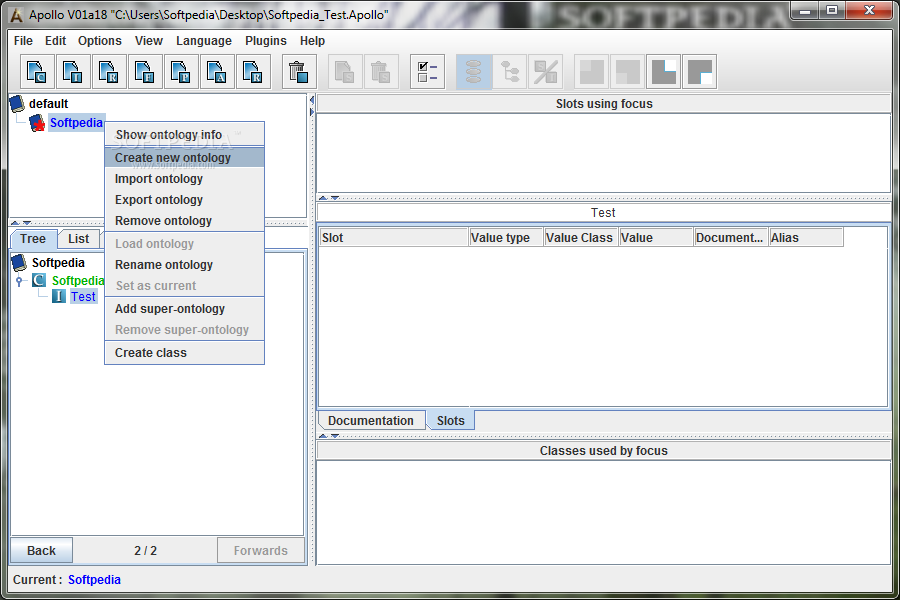The height and width of the screenshot is (600, 900).
Task: Choose 'Add super-ontology' menu entry
Action: tap(184, 309)
